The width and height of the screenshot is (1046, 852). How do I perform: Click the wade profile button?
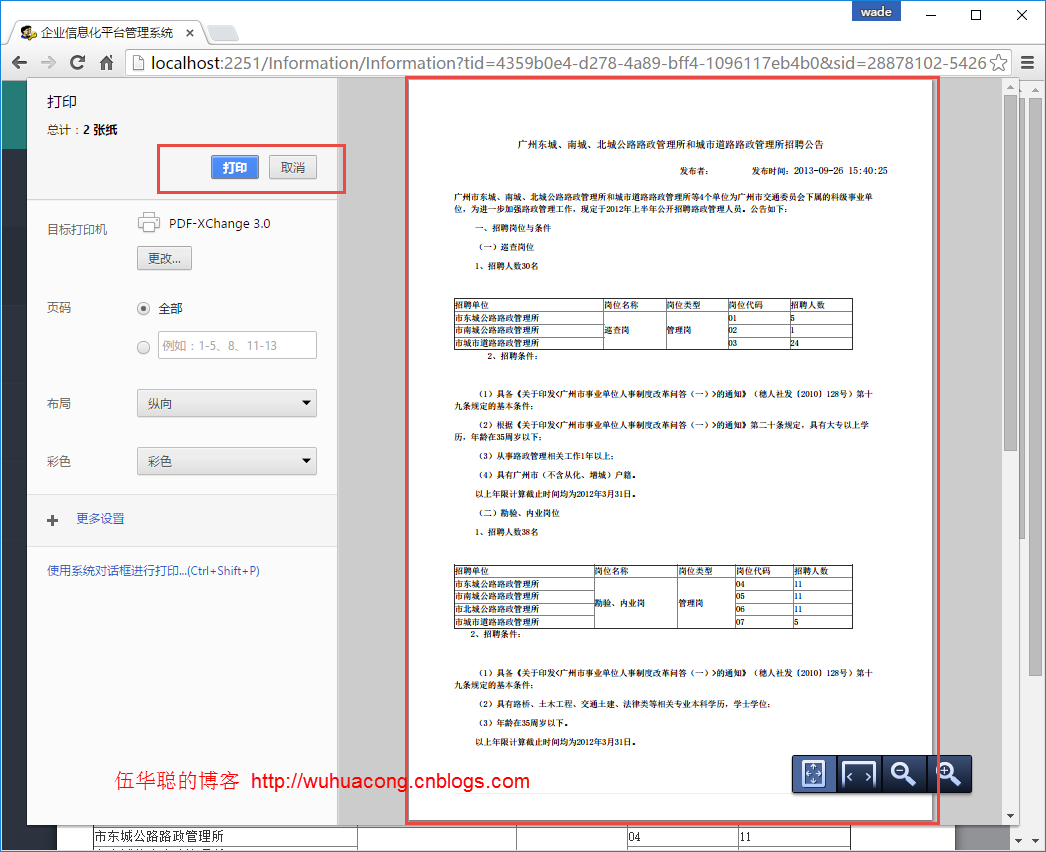(876, 11)
